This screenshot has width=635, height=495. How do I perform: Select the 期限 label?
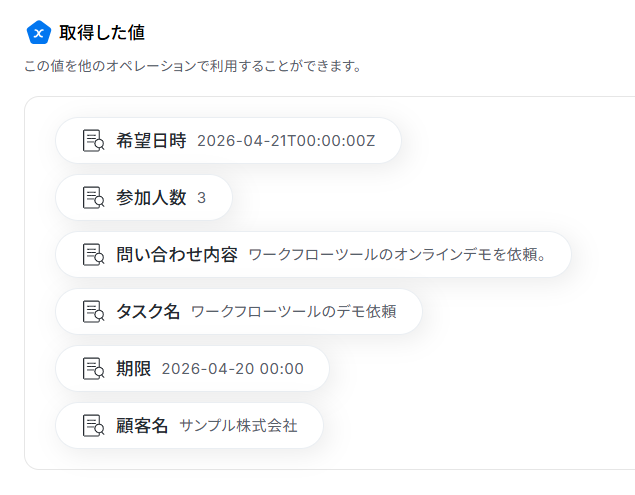[x=133, y=369]
